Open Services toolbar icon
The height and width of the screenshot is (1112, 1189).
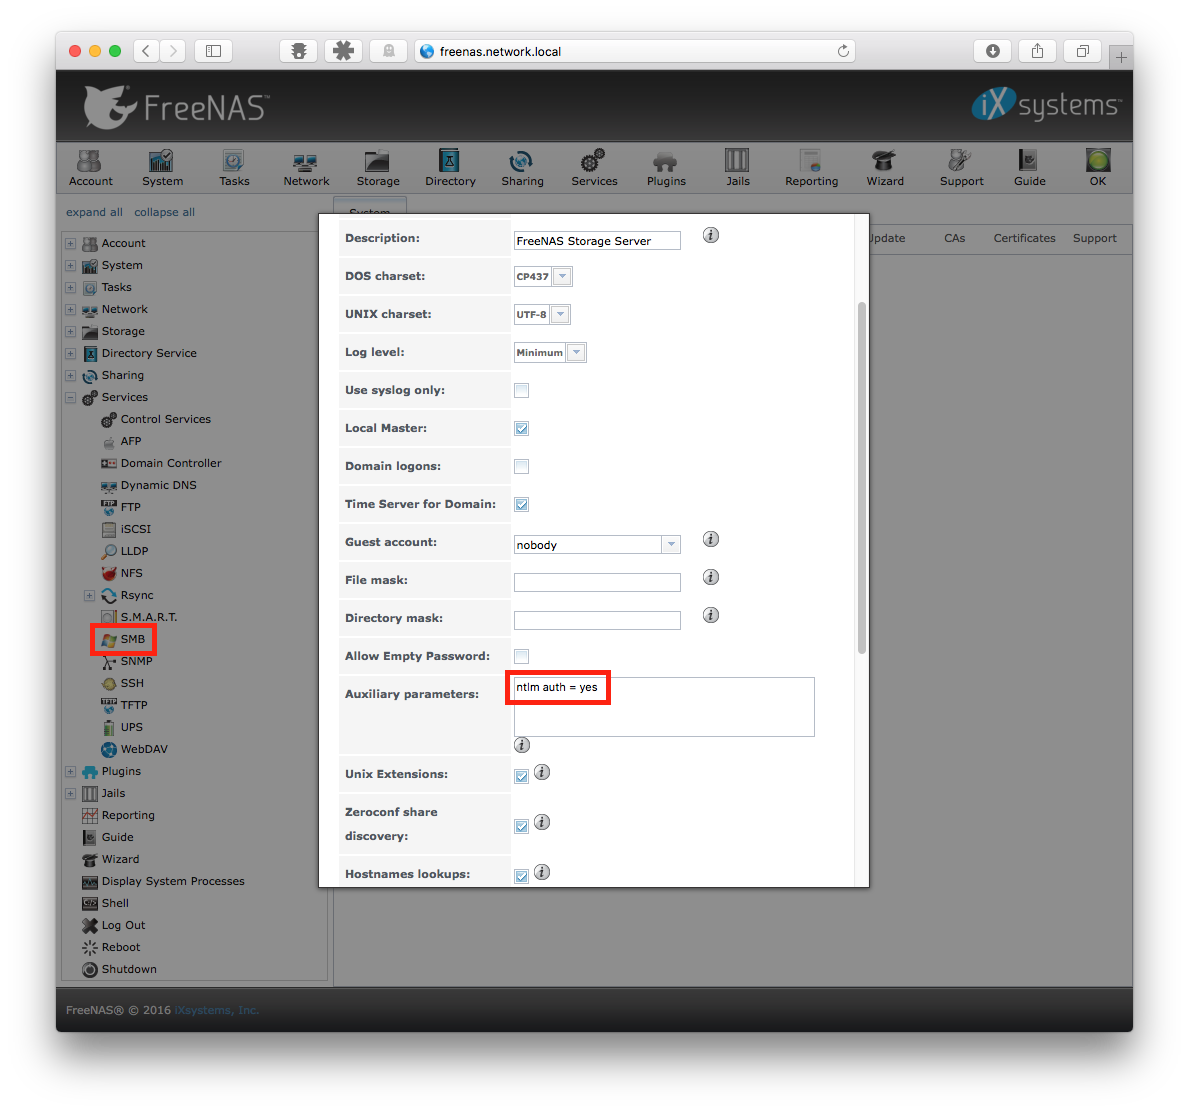[594, 168]
